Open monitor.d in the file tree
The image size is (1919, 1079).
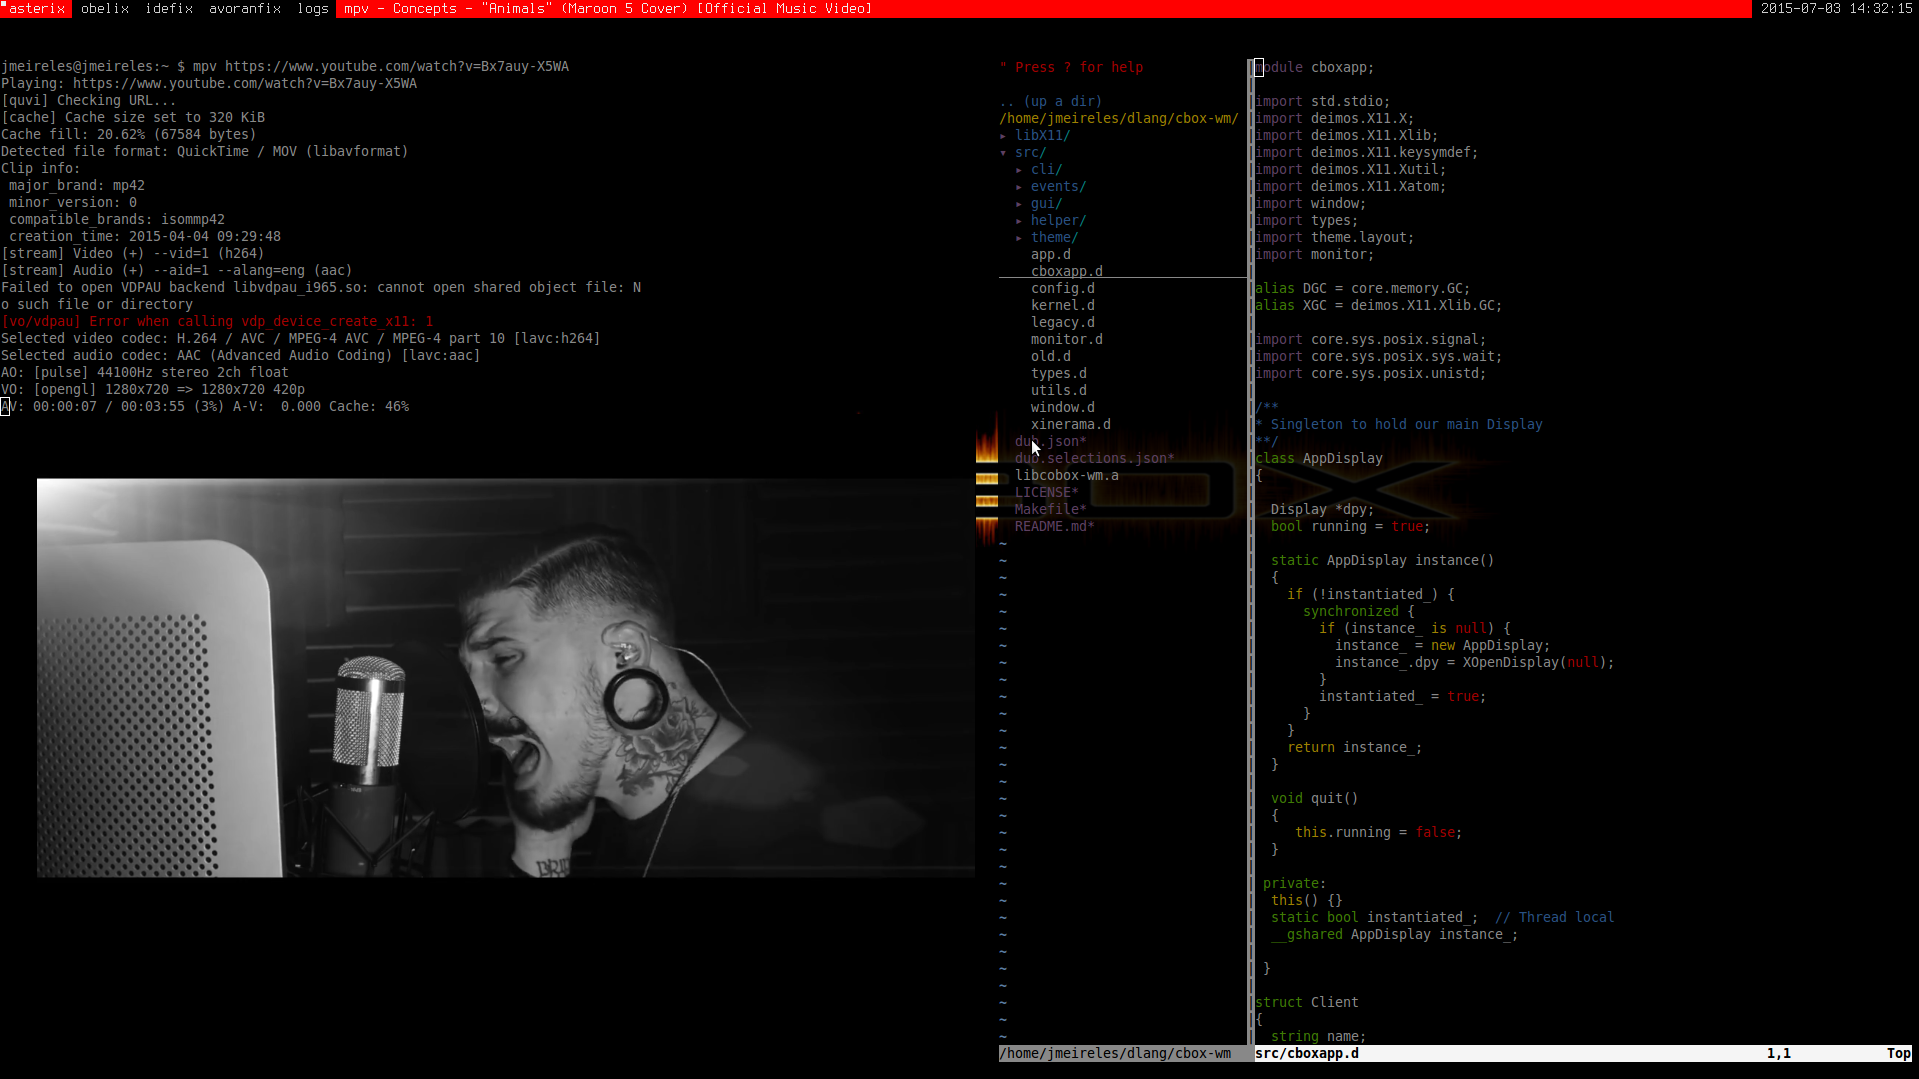(x=1067, y=340)
